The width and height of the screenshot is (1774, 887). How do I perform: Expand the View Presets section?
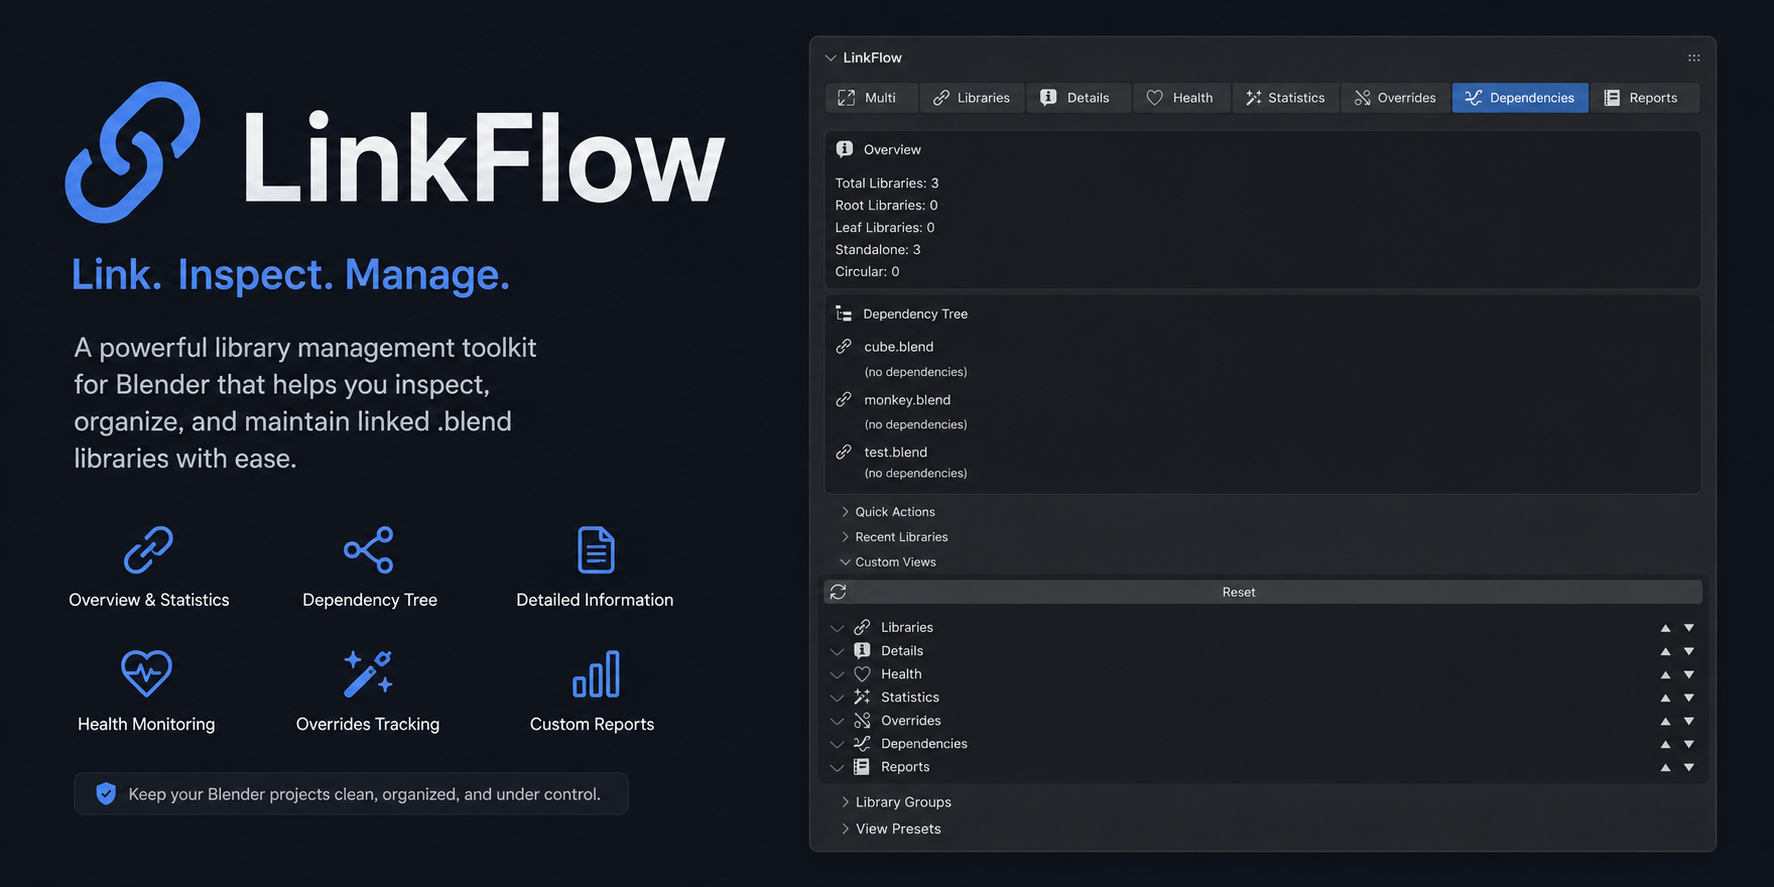click(891, 829)
